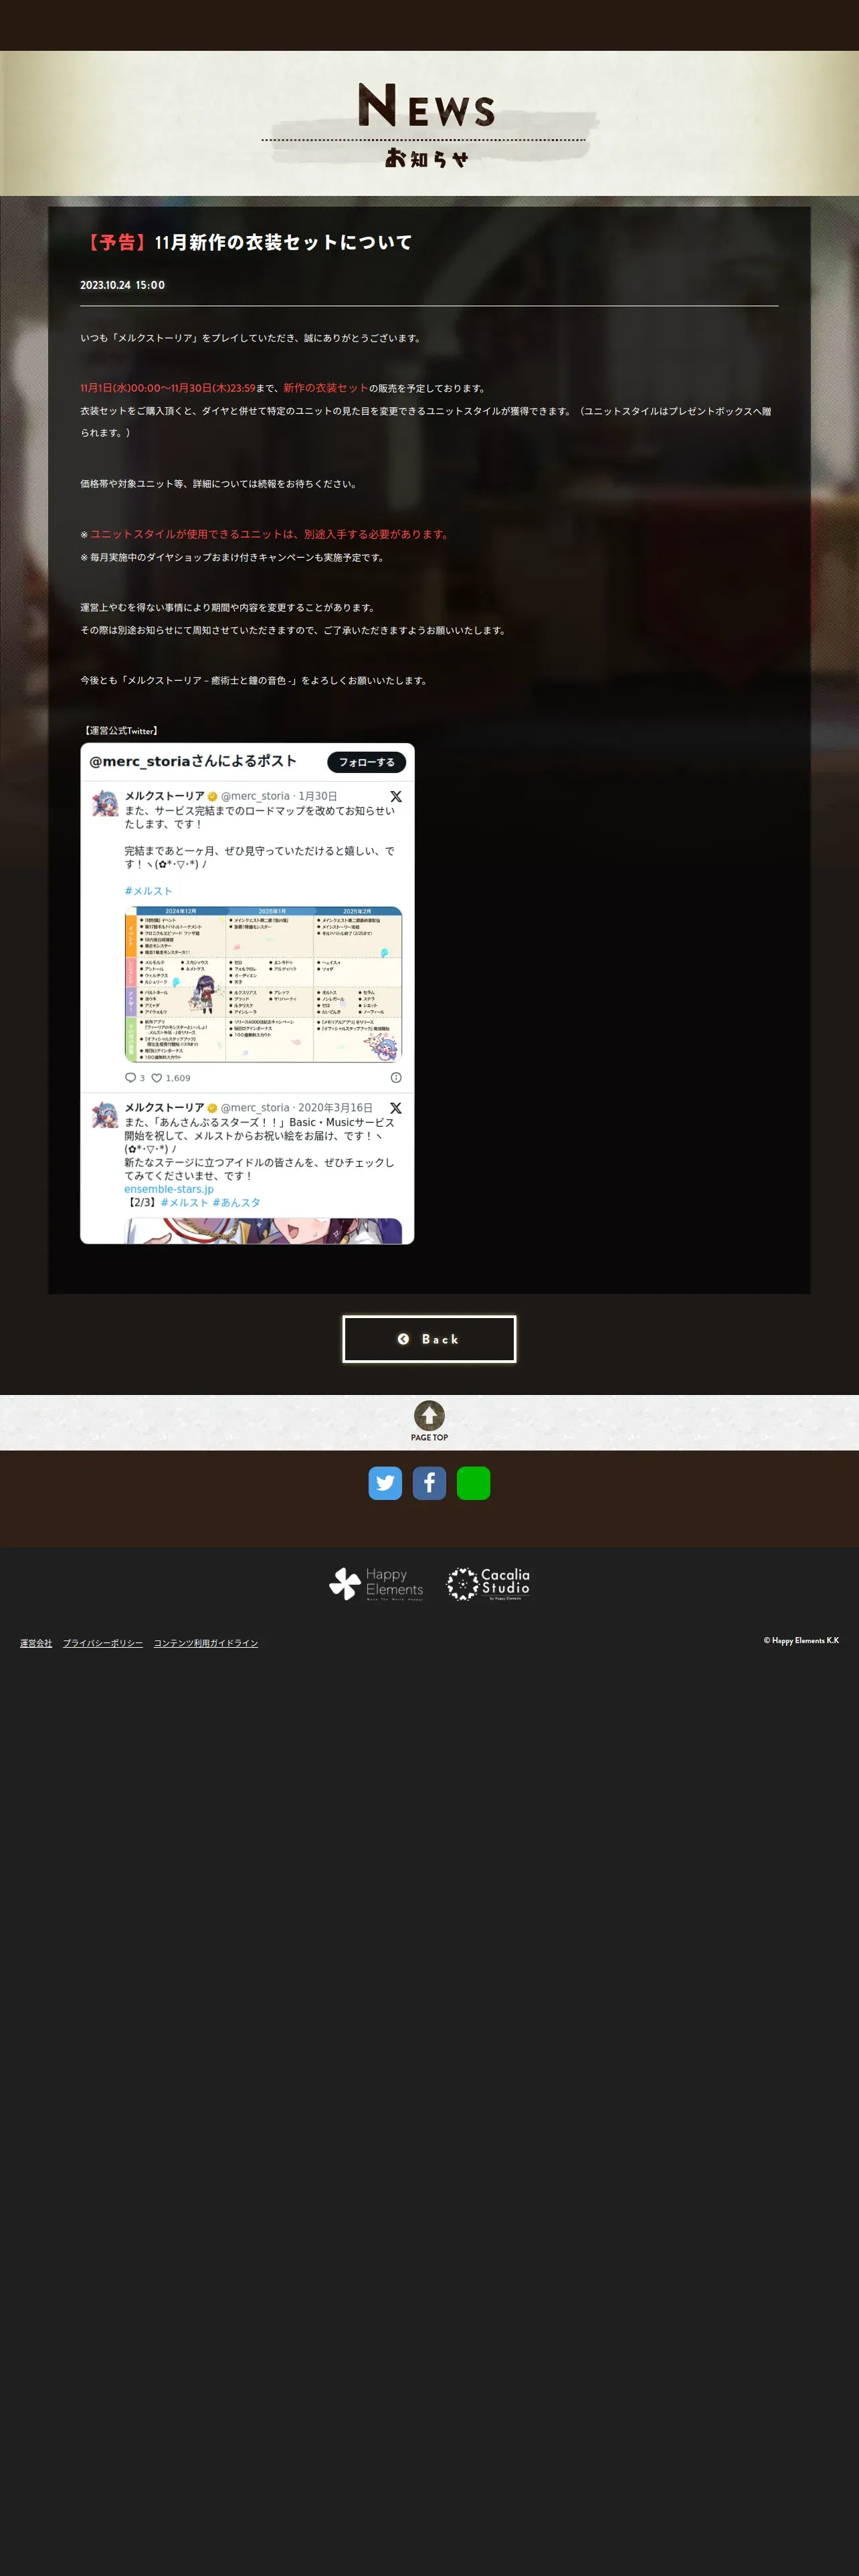Open the Cacalia Studio logo link
859x2576 pixels.
point(488,1583)
